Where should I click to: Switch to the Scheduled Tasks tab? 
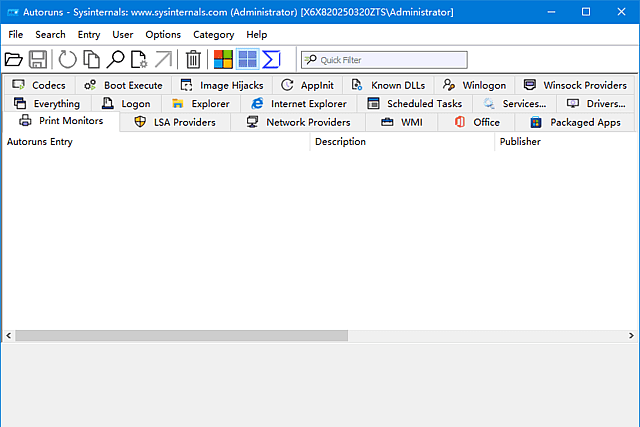tap(415, 104)
